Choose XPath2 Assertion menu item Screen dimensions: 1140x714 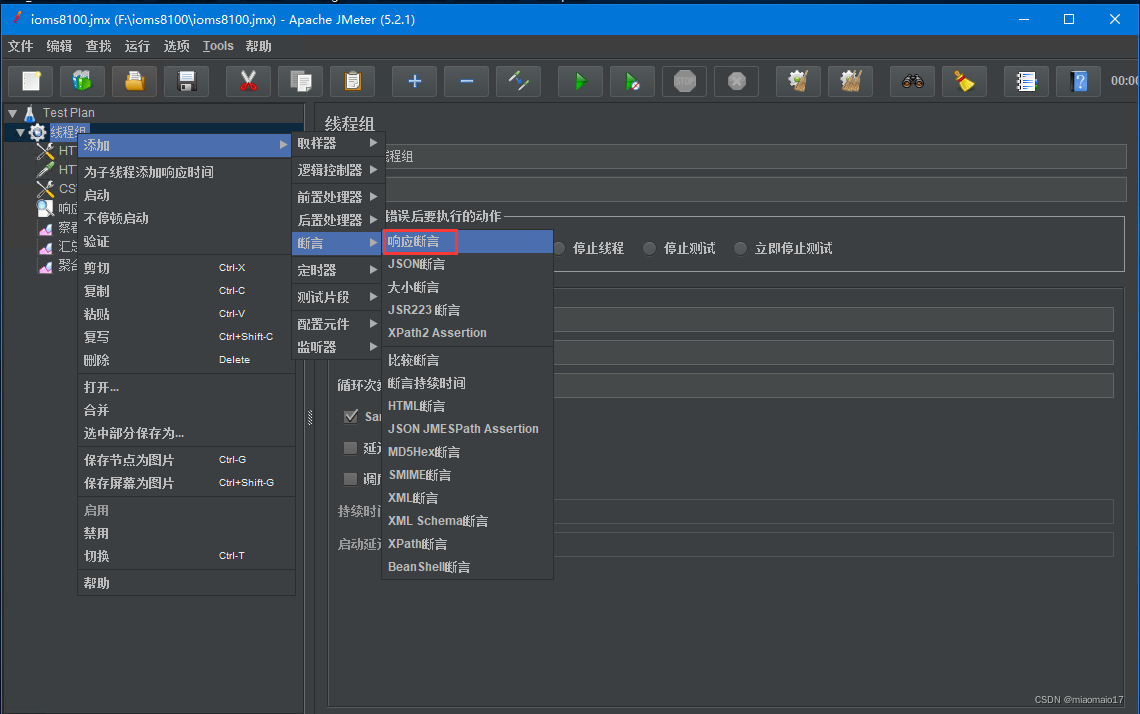467,333
